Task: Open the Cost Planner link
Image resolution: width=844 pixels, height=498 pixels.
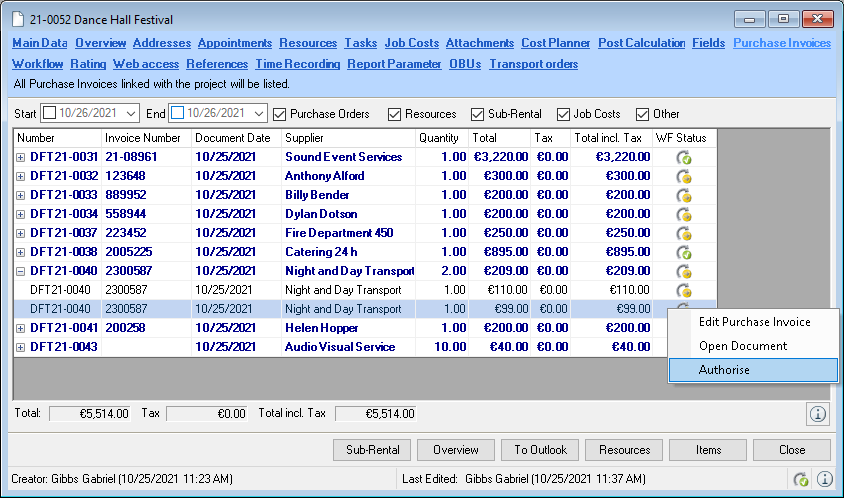Action: [555, 43]
